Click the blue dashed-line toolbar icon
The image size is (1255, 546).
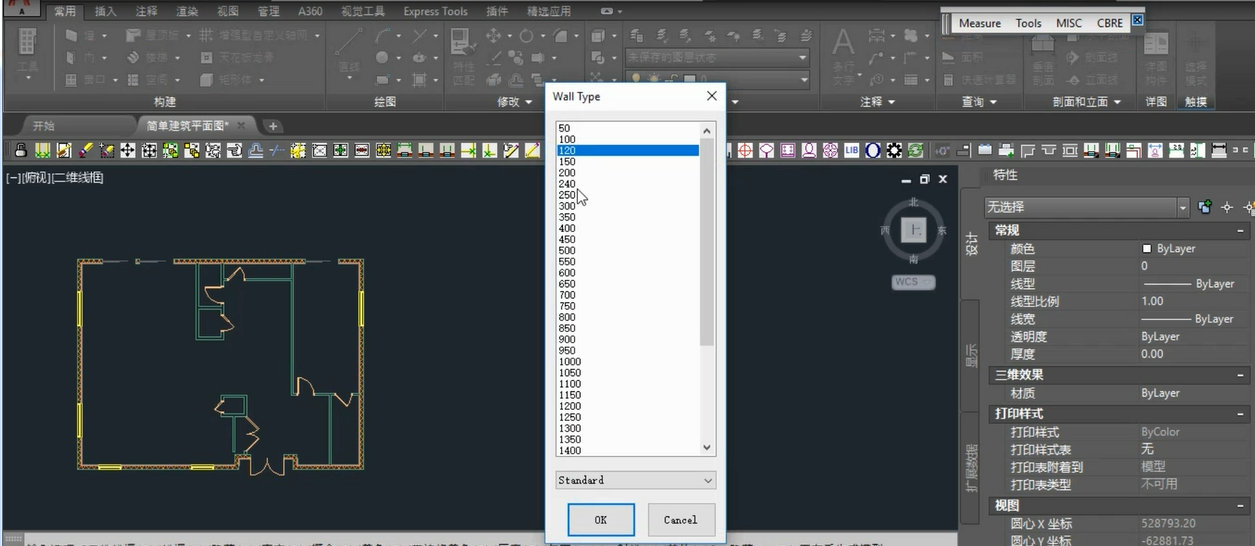[276, 151]
